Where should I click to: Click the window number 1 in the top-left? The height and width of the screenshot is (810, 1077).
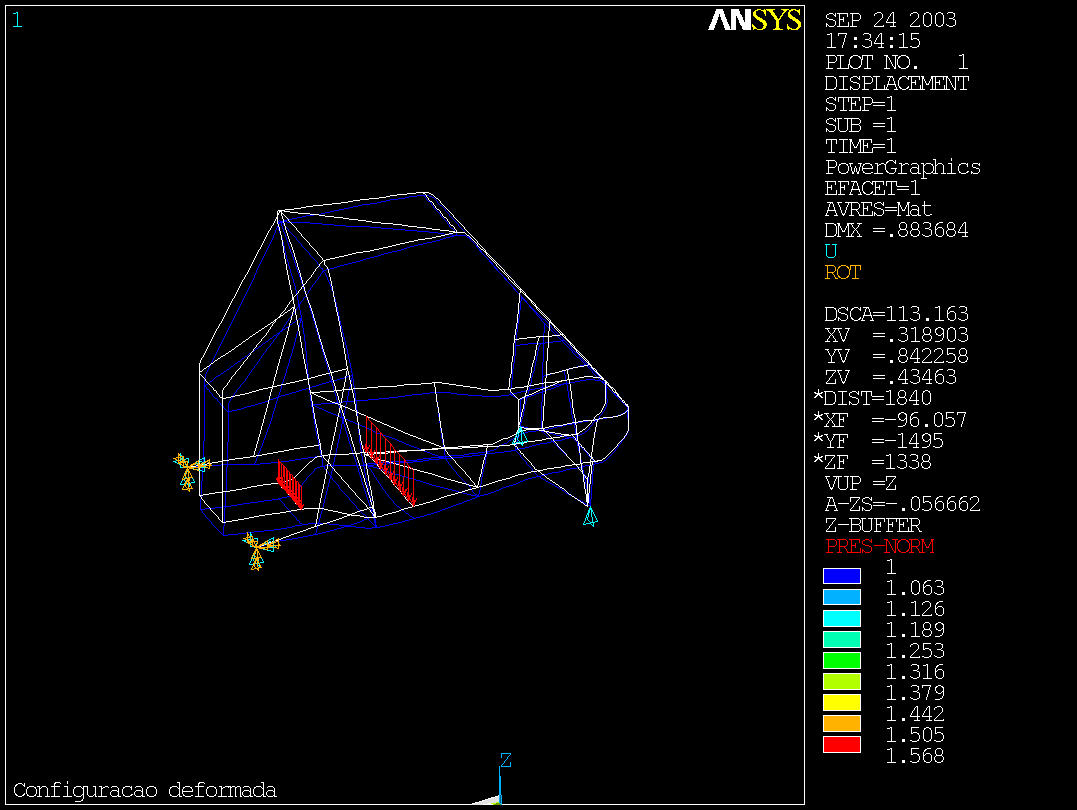click(16, 20)
